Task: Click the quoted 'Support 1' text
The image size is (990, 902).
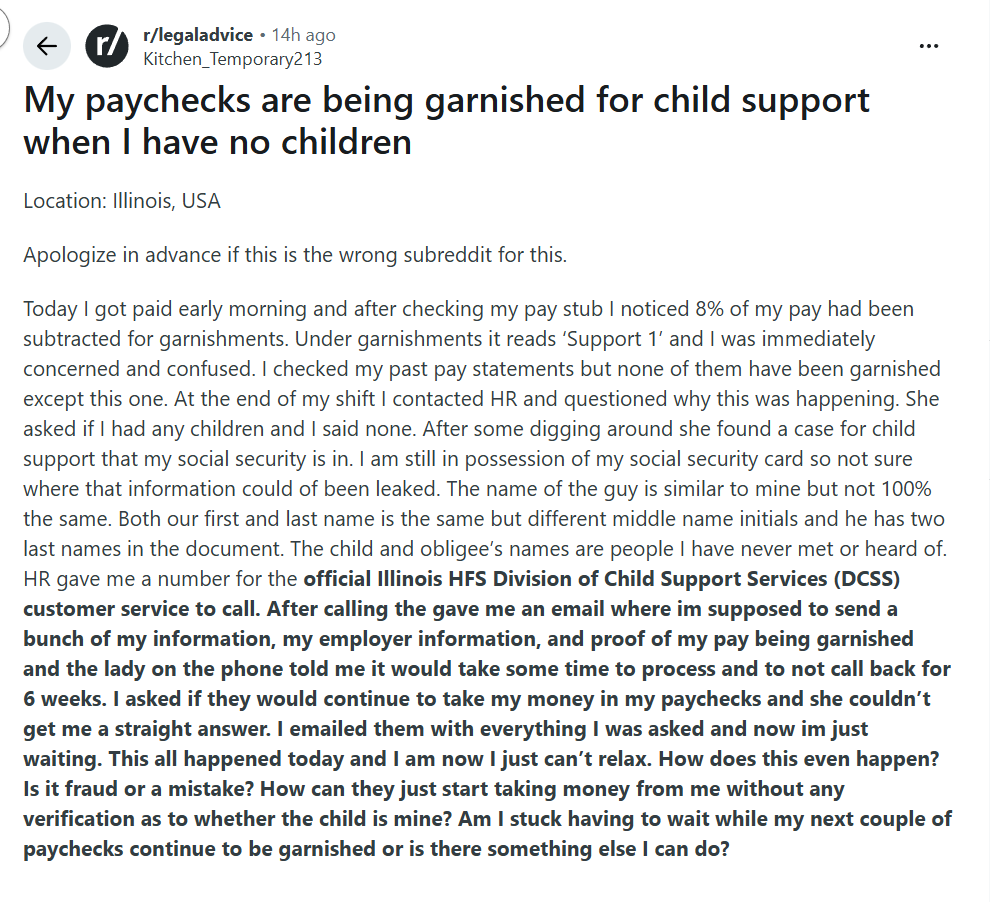Action: point(612,339)
